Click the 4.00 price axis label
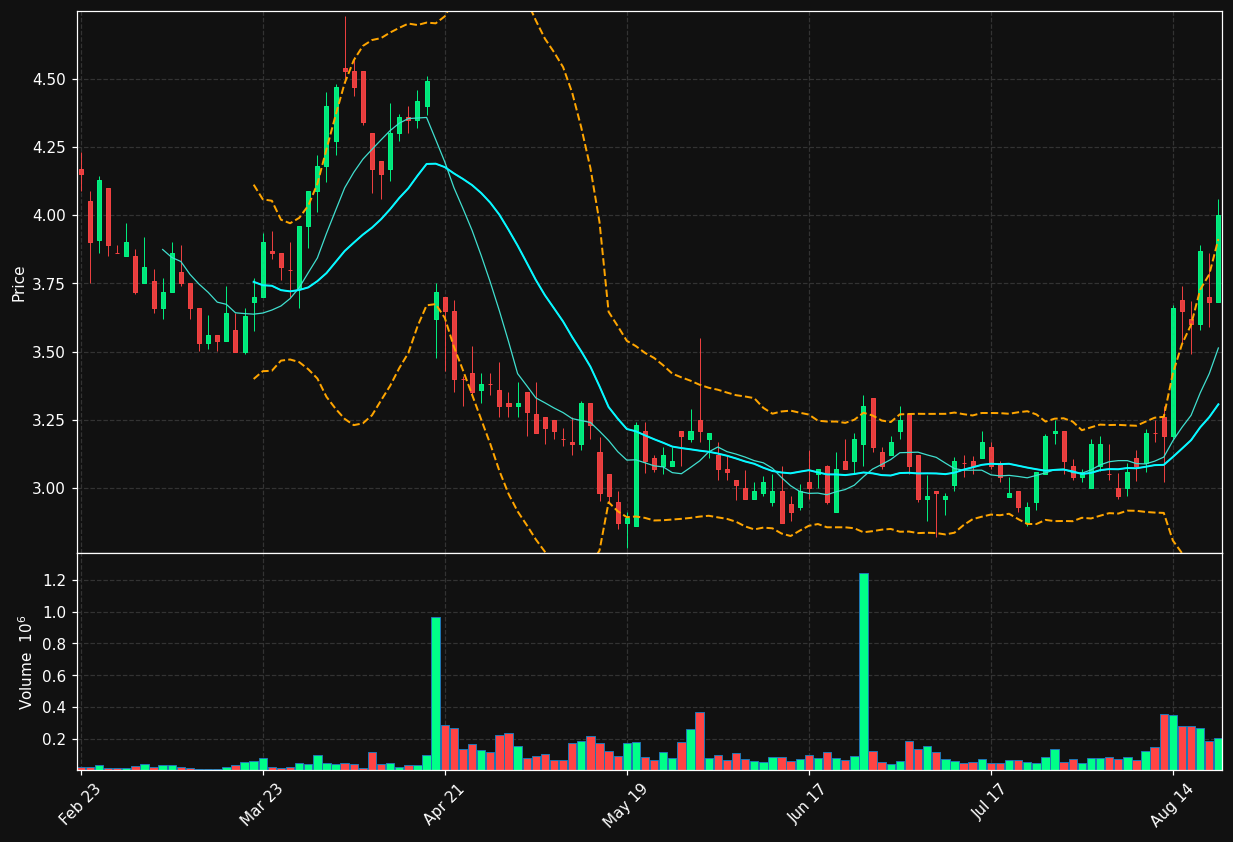This screenshot has width=1233, height=842. click(x=50, y=216)
